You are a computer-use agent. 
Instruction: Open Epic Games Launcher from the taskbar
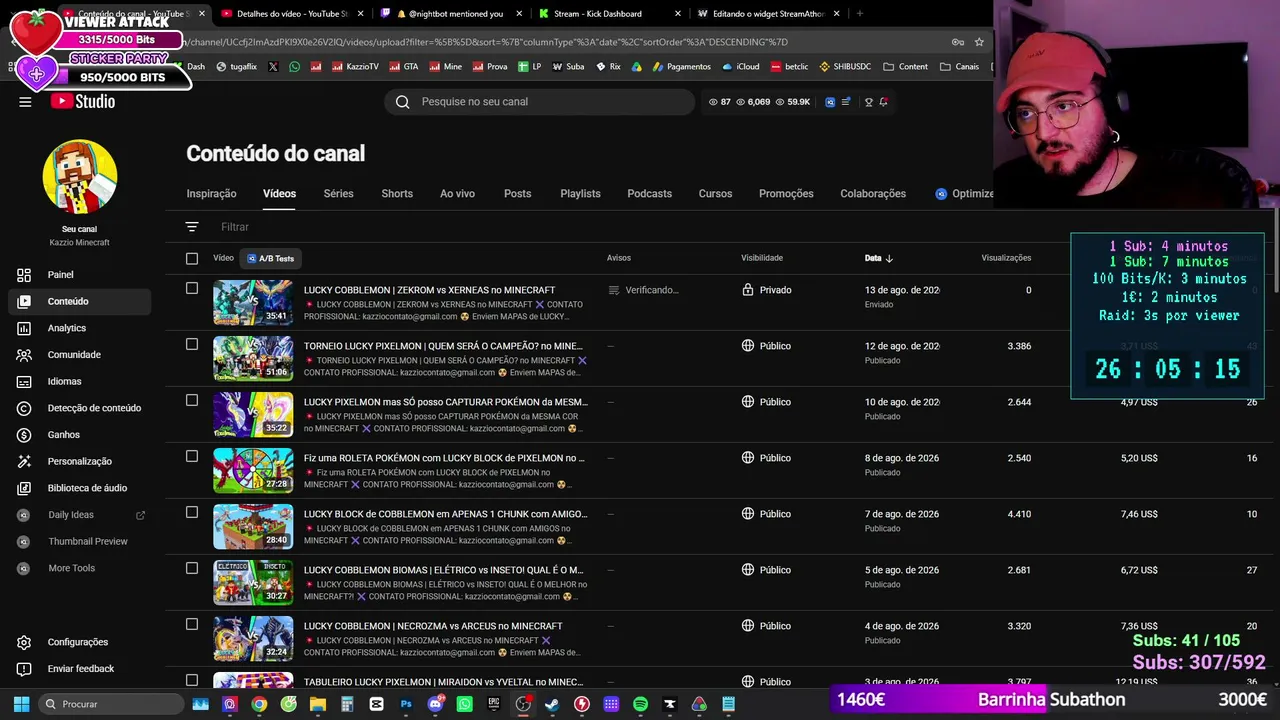pyautogui.click(x=494, y=704)
